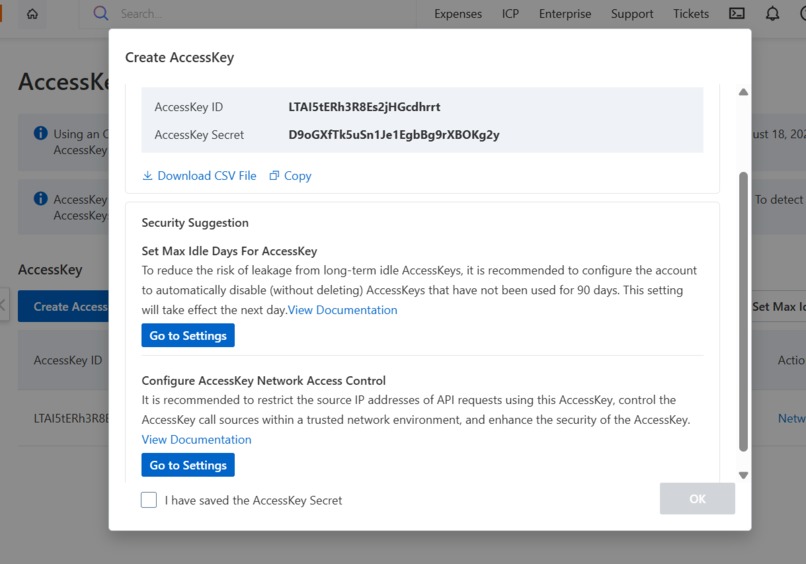The height and width of the screenshot is (564, 806).
Task: Click Download CSV File link
Action: coord(207,176)
